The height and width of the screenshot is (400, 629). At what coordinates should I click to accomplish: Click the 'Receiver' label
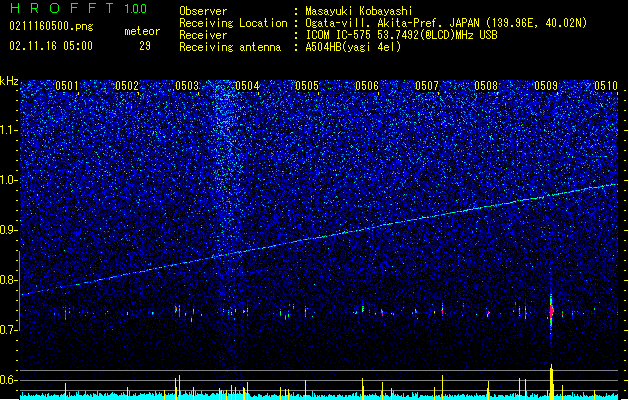pyautogui.click(x=203, y=35)
